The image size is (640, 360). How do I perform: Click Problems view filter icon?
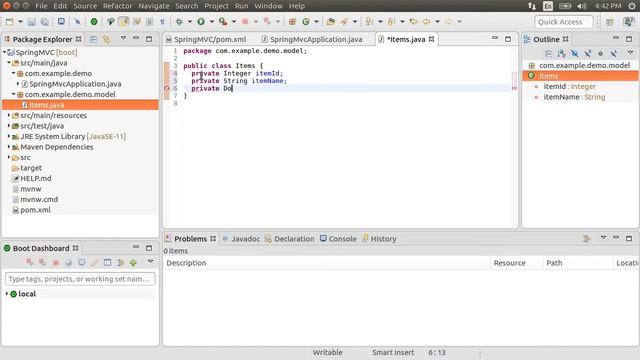[x=587, y=238]
